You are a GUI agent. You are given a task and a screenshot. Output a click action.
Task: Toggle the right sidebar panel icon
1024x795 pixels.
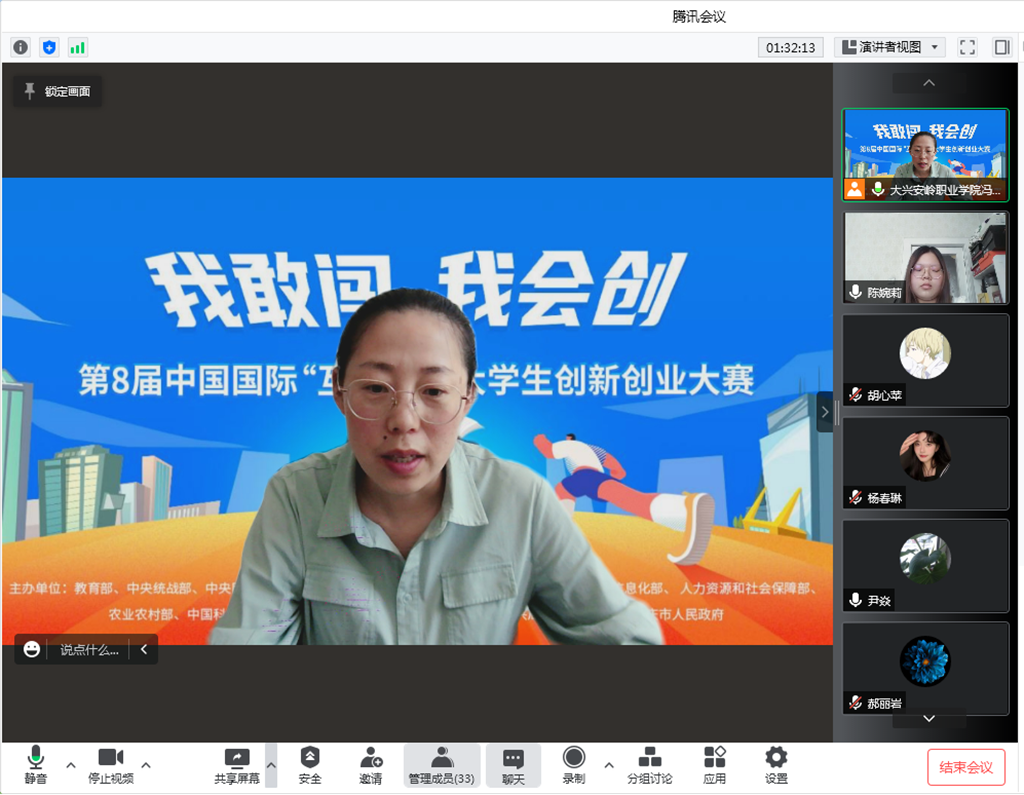(x=1001, y=47)
